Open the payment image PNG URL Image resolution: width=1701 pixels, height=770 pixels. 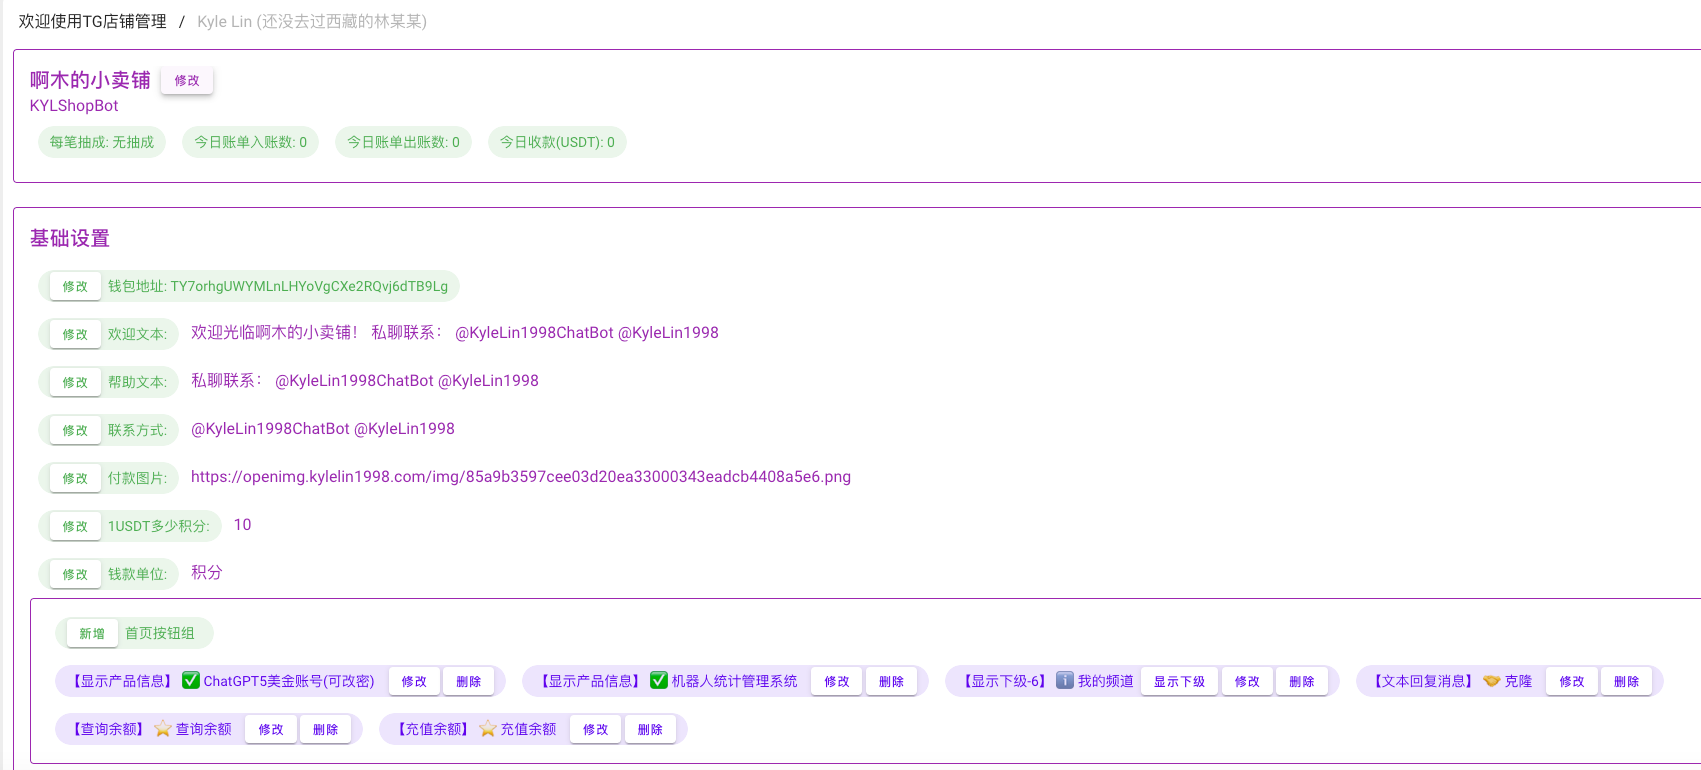pos(520,477)
